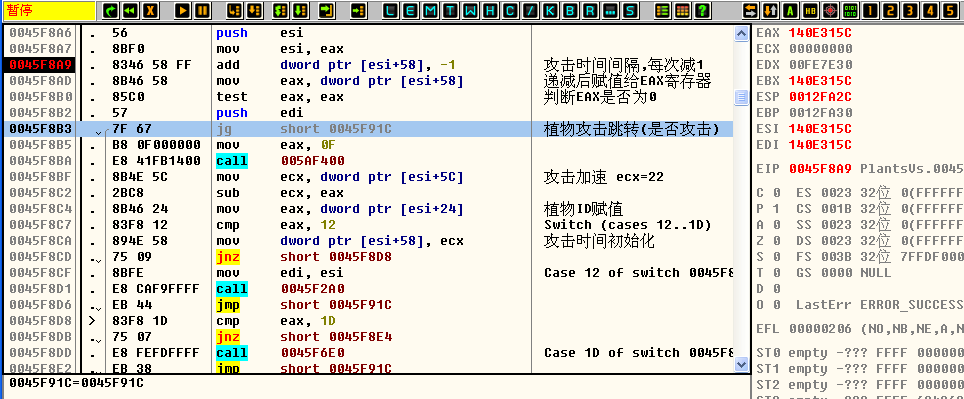Viewport: 964px width, 399px height.
Task: Click the toolbar button numbered 1
Action: (x=870, y=10)
